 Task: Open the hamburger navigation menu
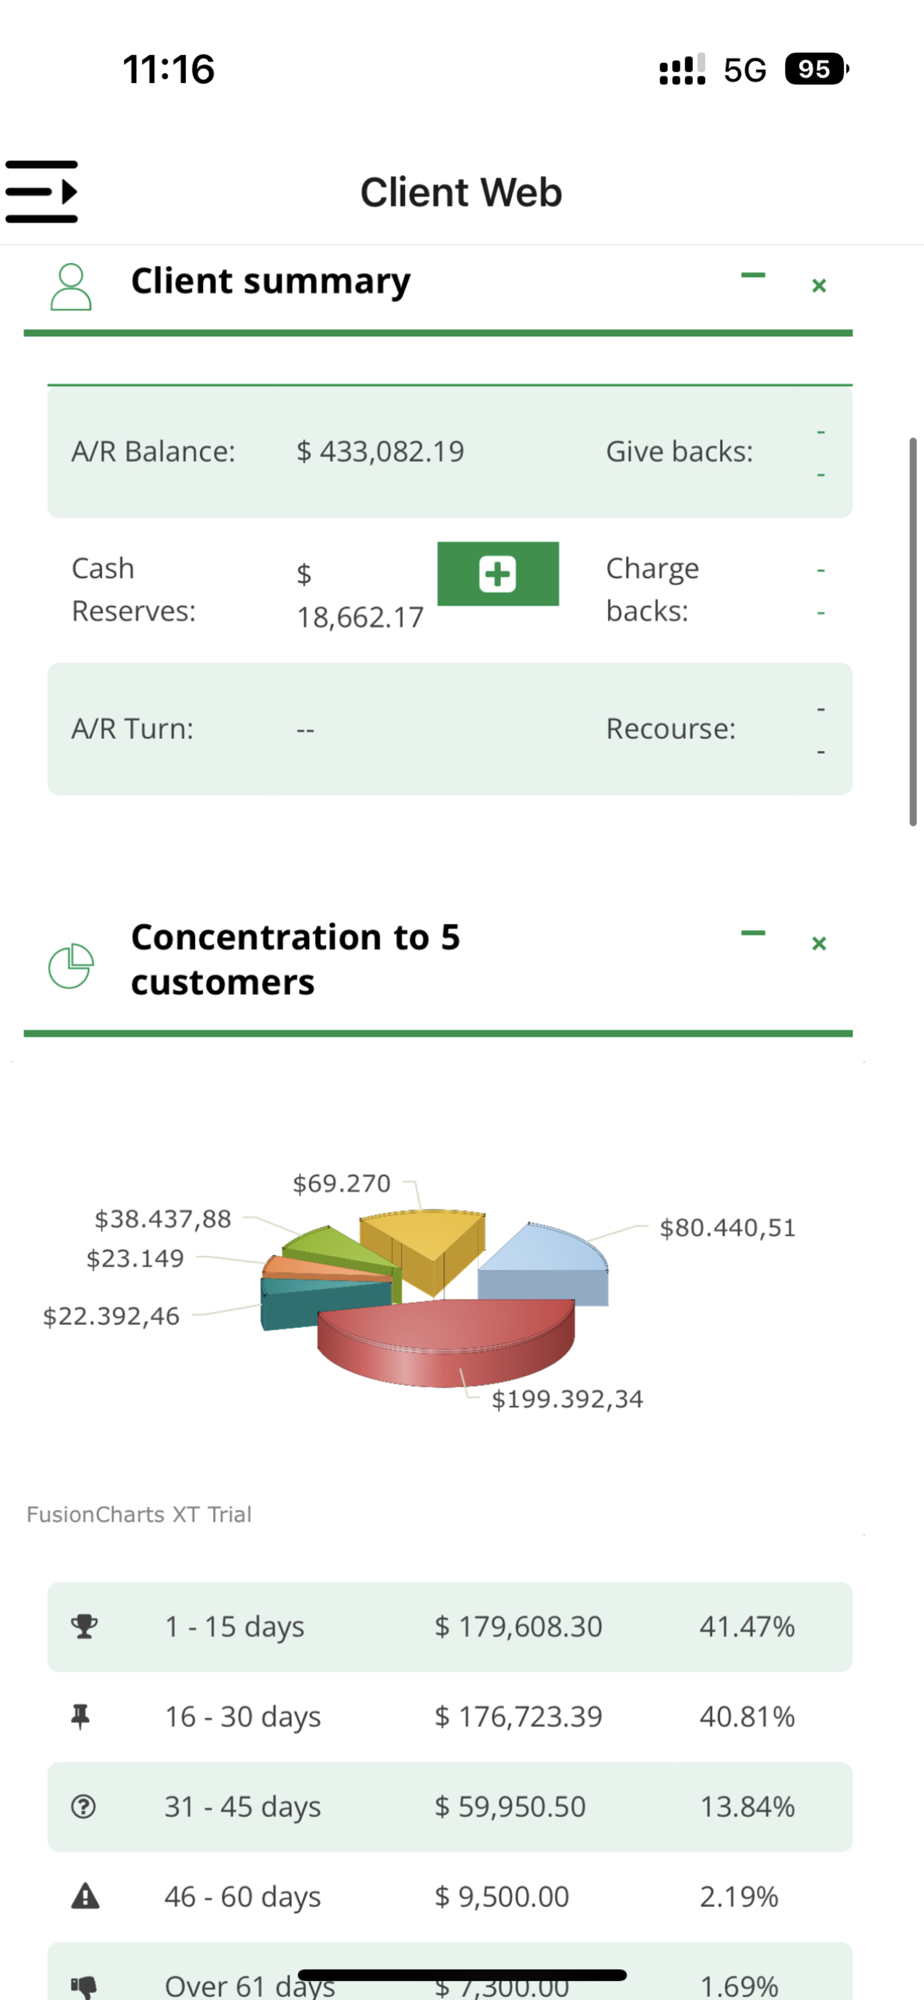(x=42, y=191)
